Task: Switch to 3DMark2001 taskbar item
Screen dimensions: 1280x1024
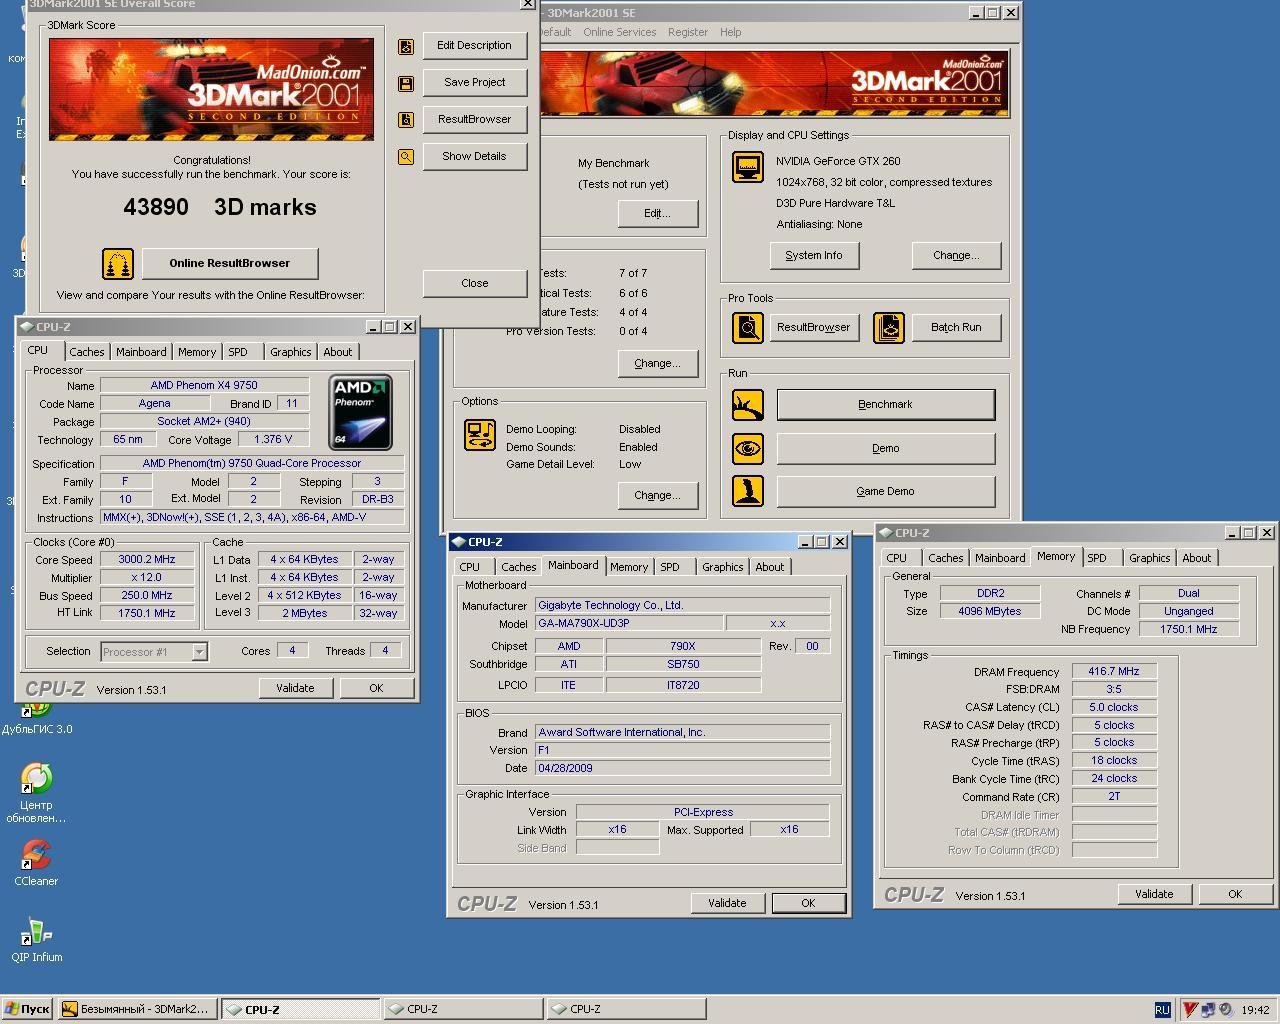Action: (137, 1009)
